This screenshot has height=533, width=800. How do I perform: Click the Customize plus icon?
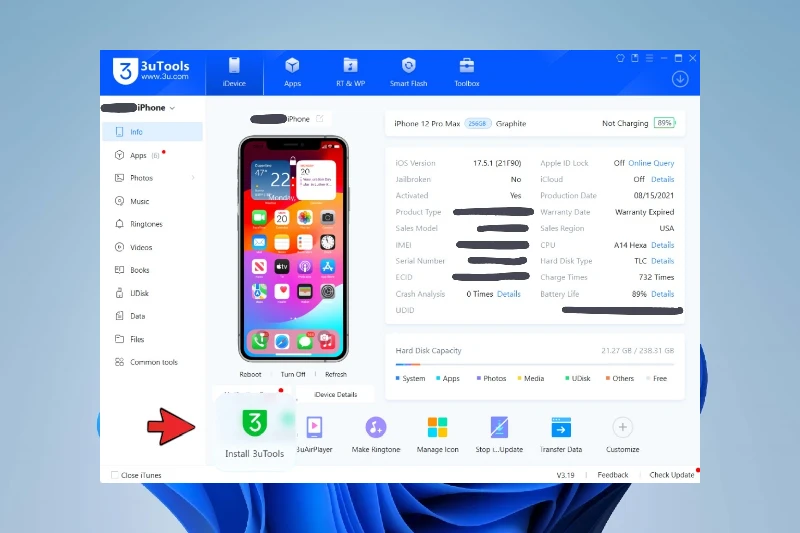point(622,427)
